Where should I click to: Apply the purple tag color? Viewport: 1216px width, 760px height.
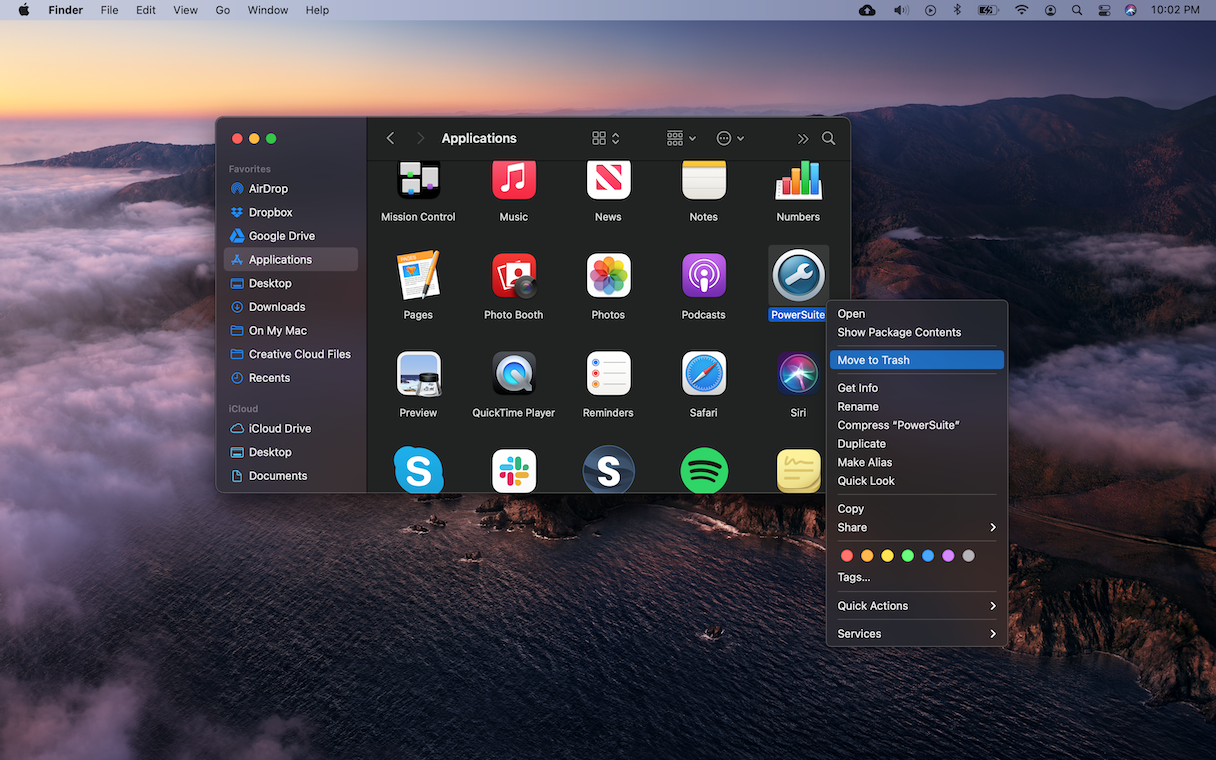(x=948, y=556)
